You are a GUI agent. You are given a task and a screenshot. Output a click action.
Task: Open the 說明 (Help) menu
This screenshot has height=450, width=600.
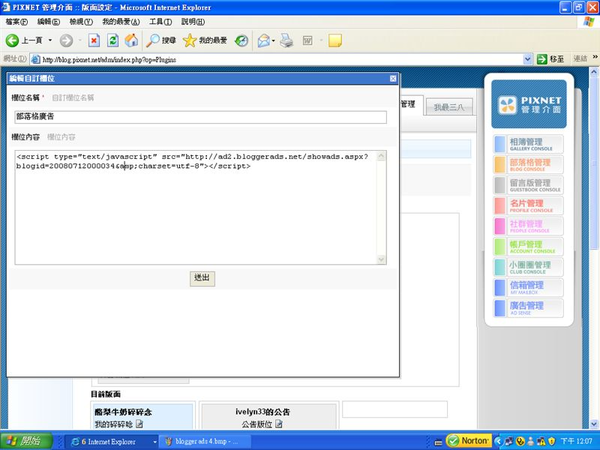coord(193,22)
